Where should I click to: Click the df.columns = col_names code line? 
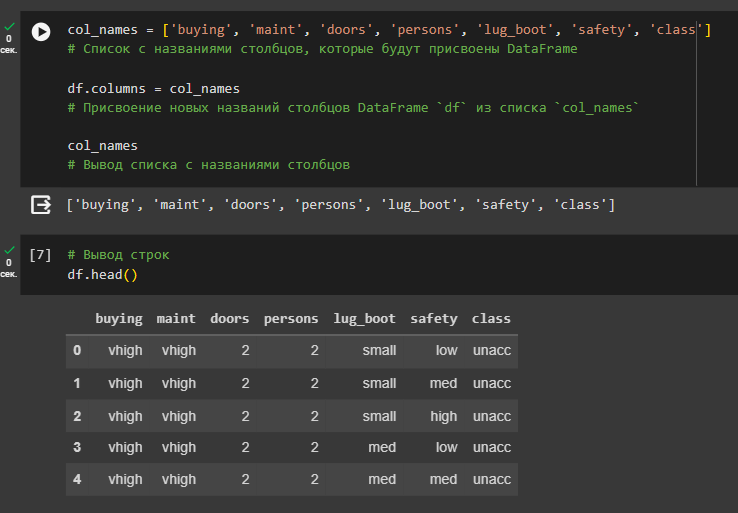pos(153,88)
